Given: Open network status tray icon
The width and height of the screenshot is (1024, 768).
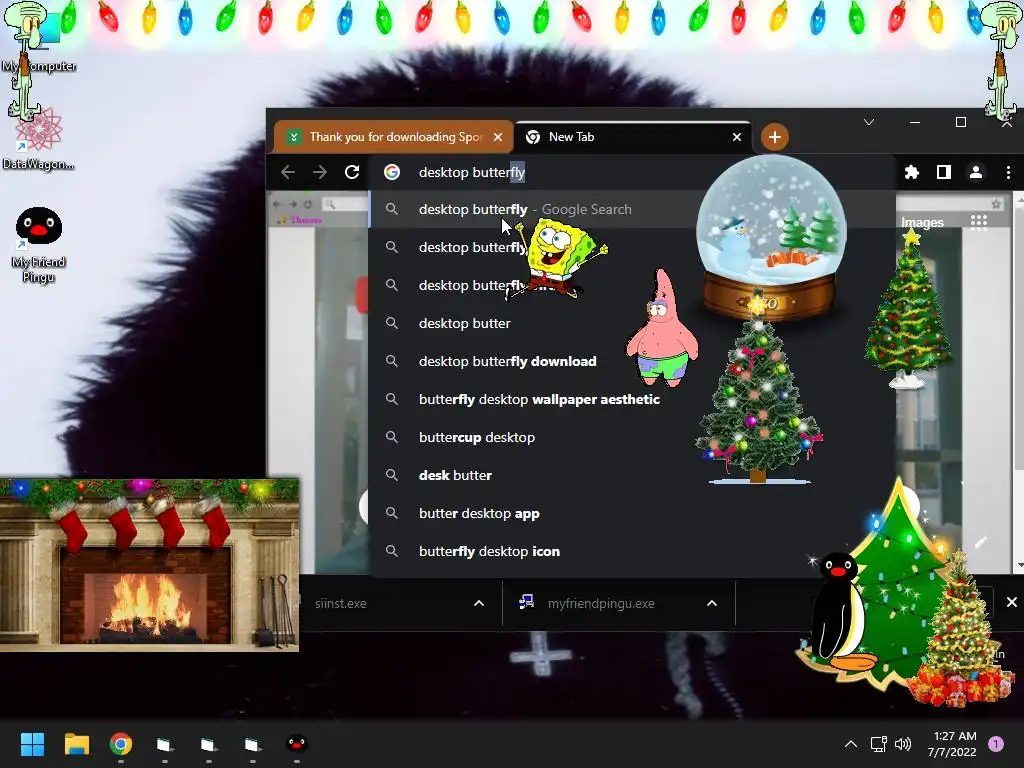Looking at the screenshot, I should [878, 744].
